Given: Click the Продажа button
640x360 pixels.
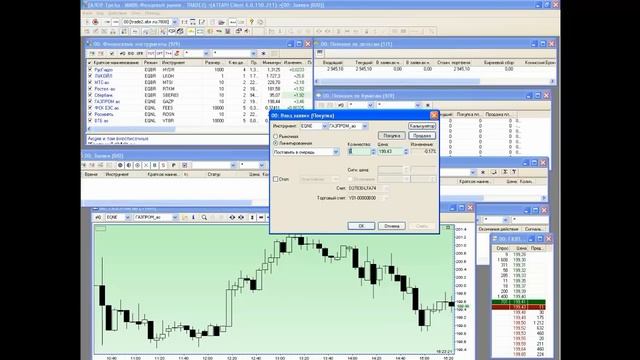Looking at the screenshot, I should pos(422,136).
